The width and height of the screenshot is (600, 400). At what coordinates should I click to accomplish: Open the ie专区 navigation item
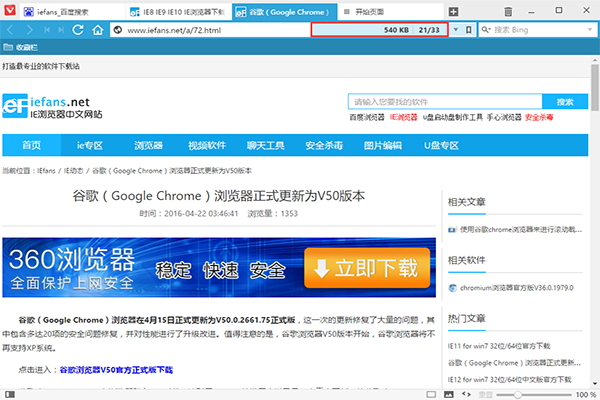90,145
